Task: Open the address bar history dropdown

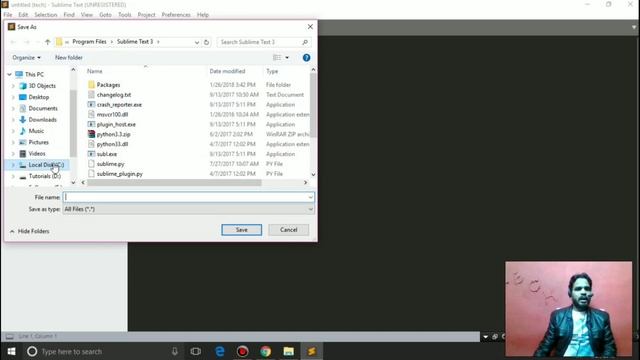Action: [x=197, y=42]
